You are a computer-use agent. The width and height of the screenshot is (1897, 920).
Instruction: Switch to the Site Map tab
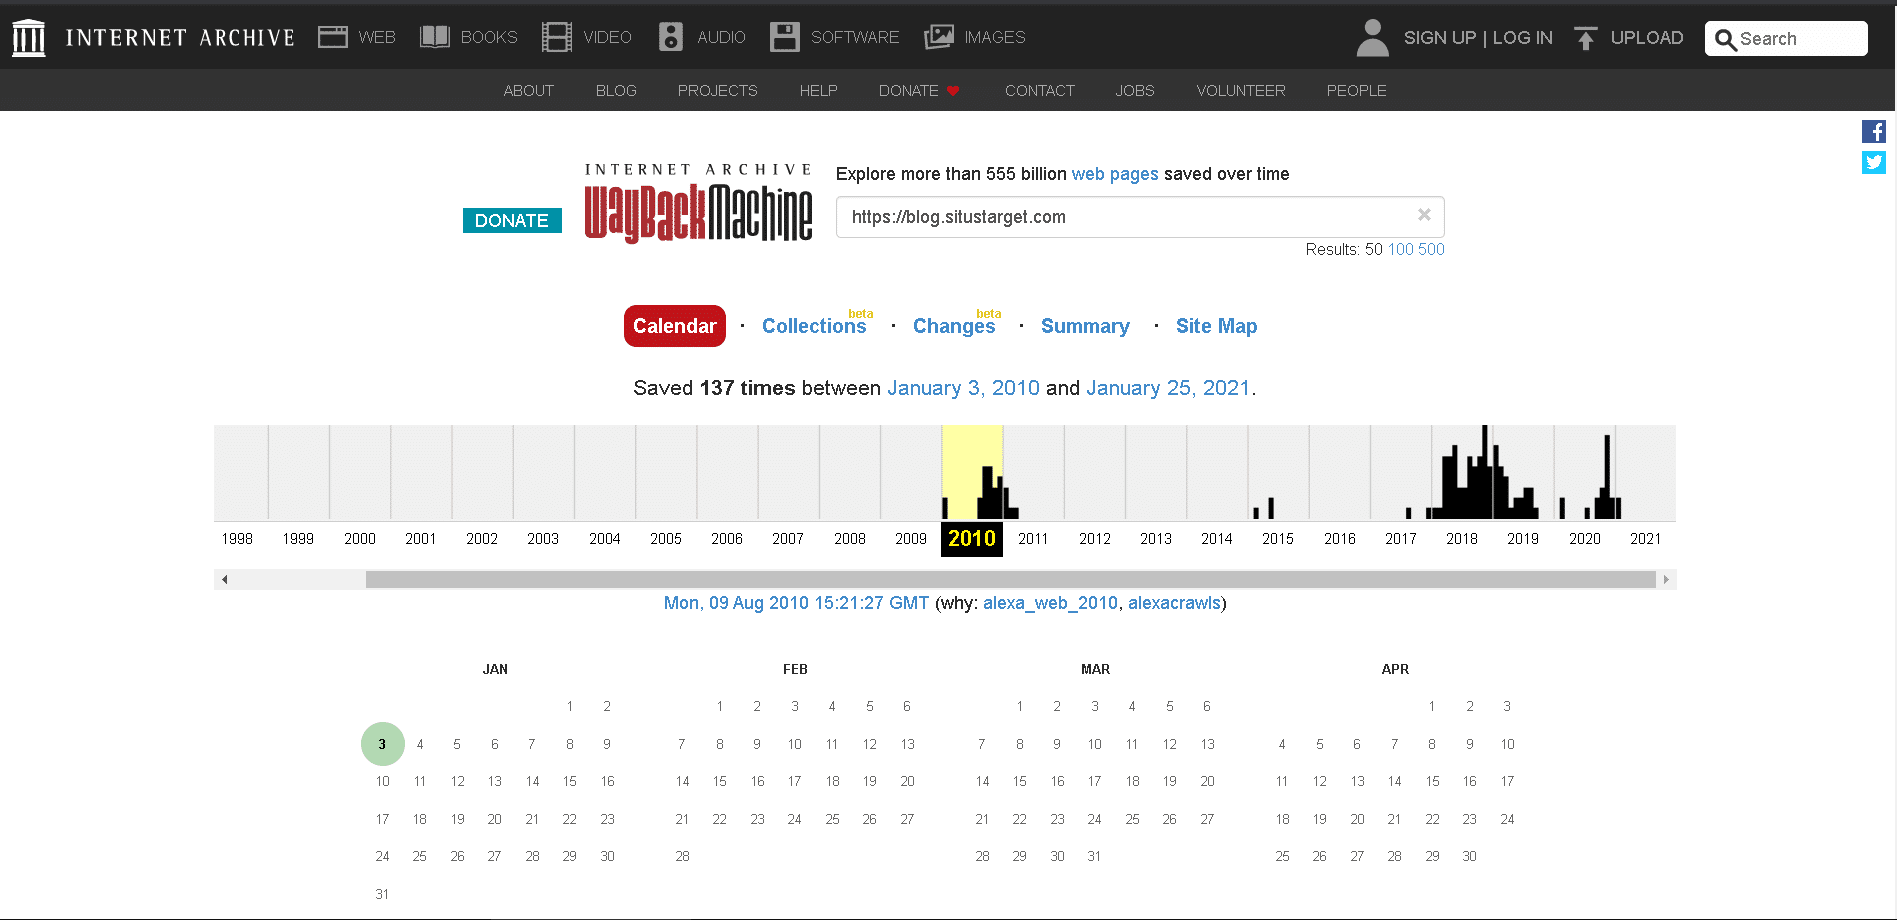[1216, 326]
